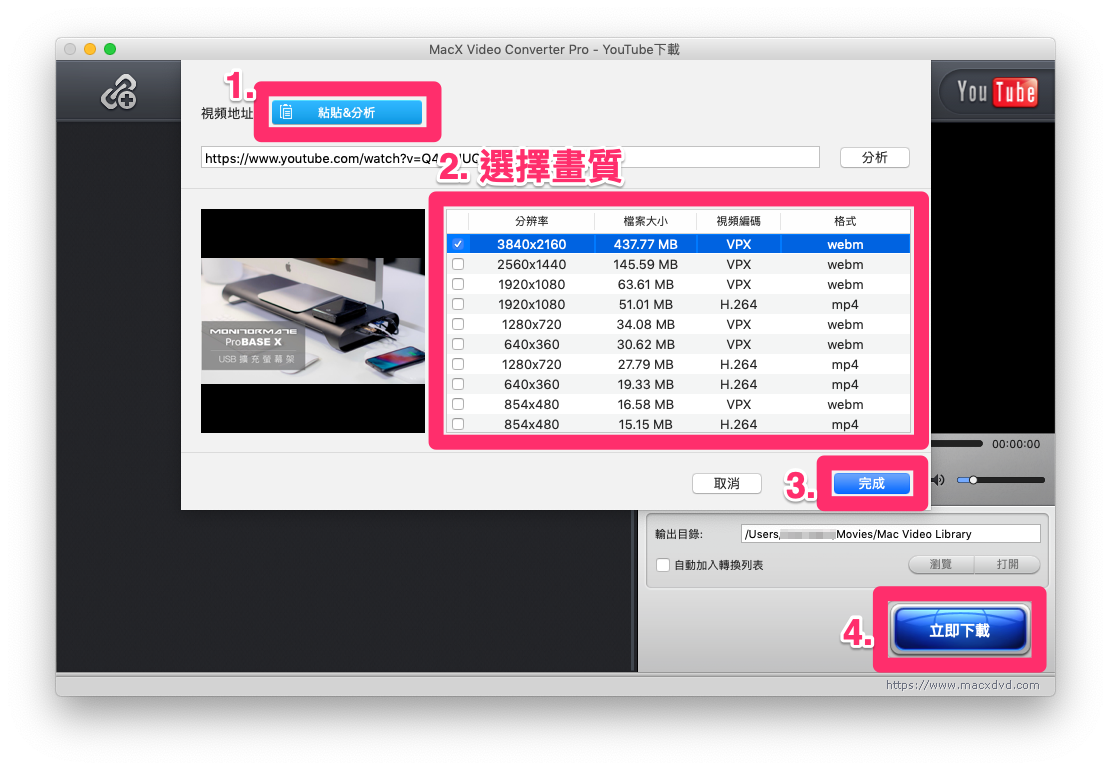Select the 27.79 MB size cell

click(645, 364)
